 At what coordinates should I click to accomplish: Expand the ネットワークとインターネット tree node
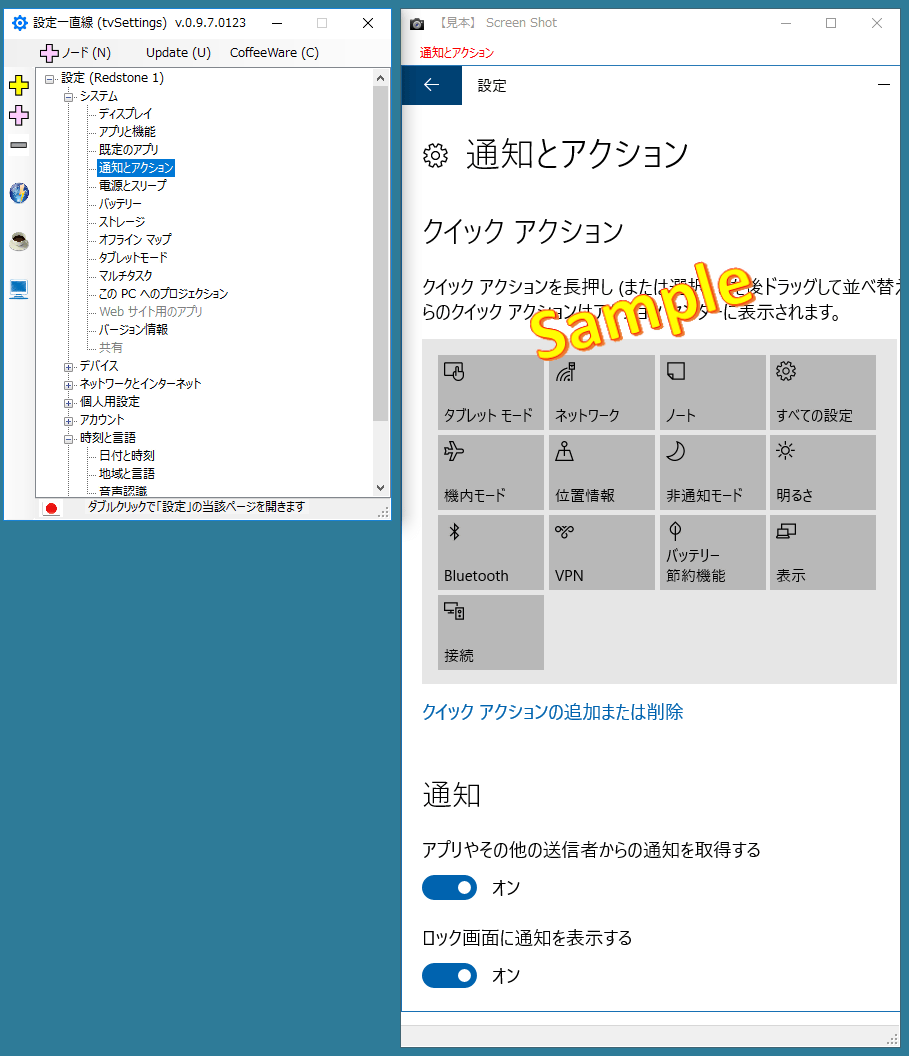click(x=69, y=384)
